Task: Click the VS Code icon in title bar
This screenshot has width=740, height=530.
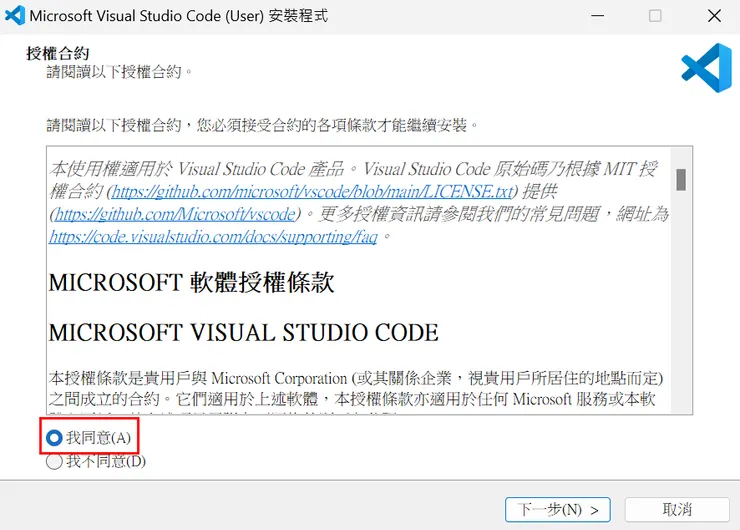Action: click(15, 16)
